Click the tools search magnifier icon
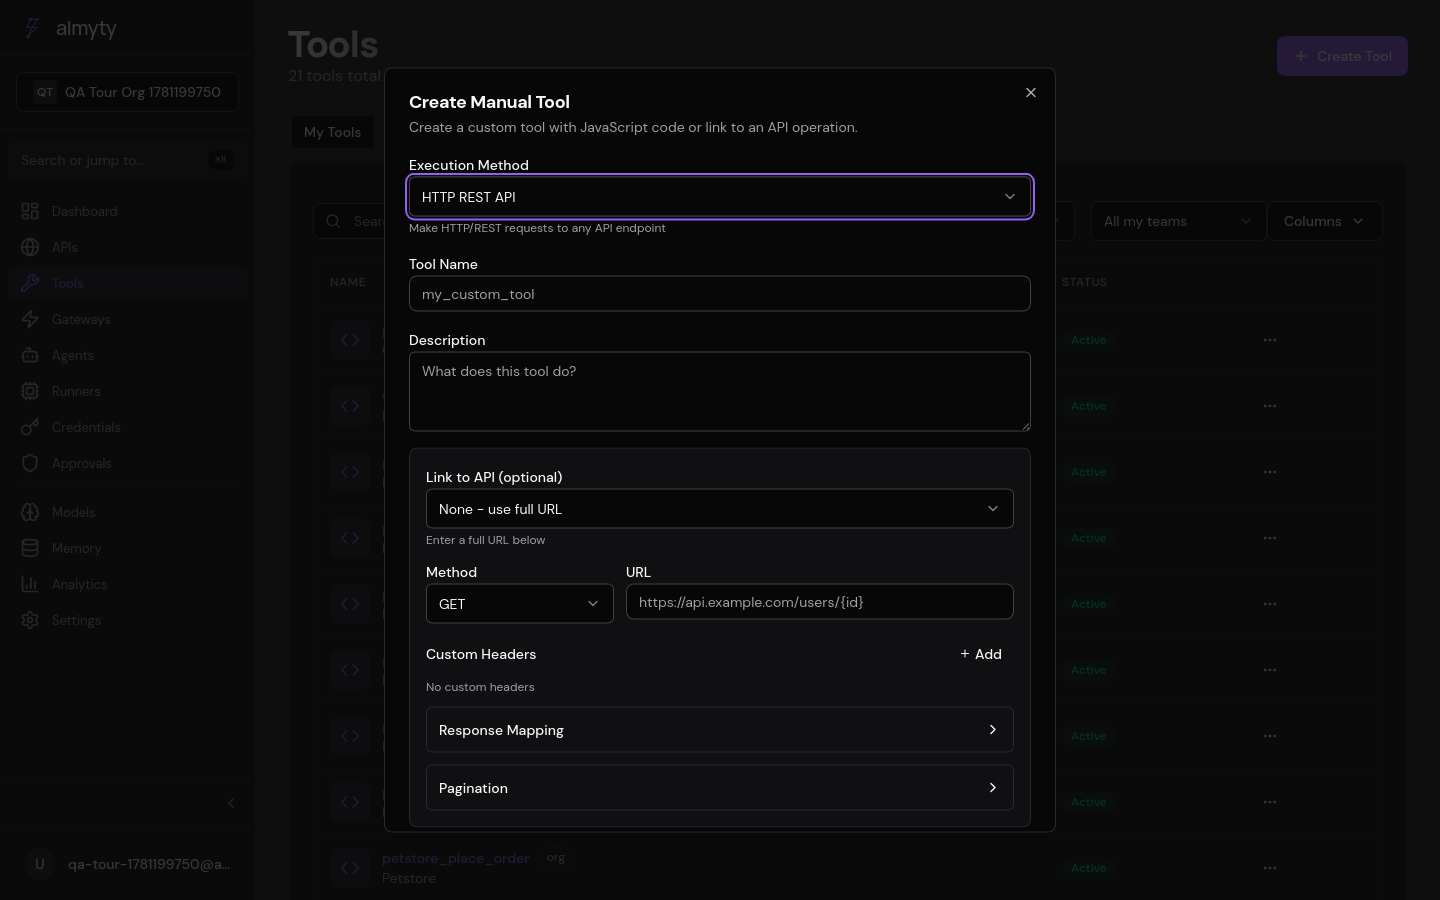Viewport: 1440px width, 900px height. (333, 221)
